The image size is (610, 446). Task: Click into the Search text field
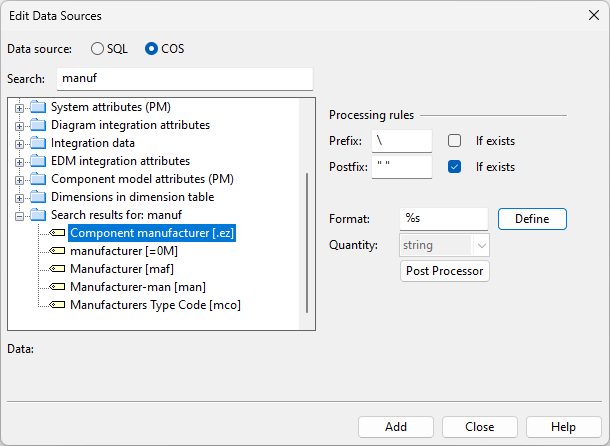(x=184, y=78)
